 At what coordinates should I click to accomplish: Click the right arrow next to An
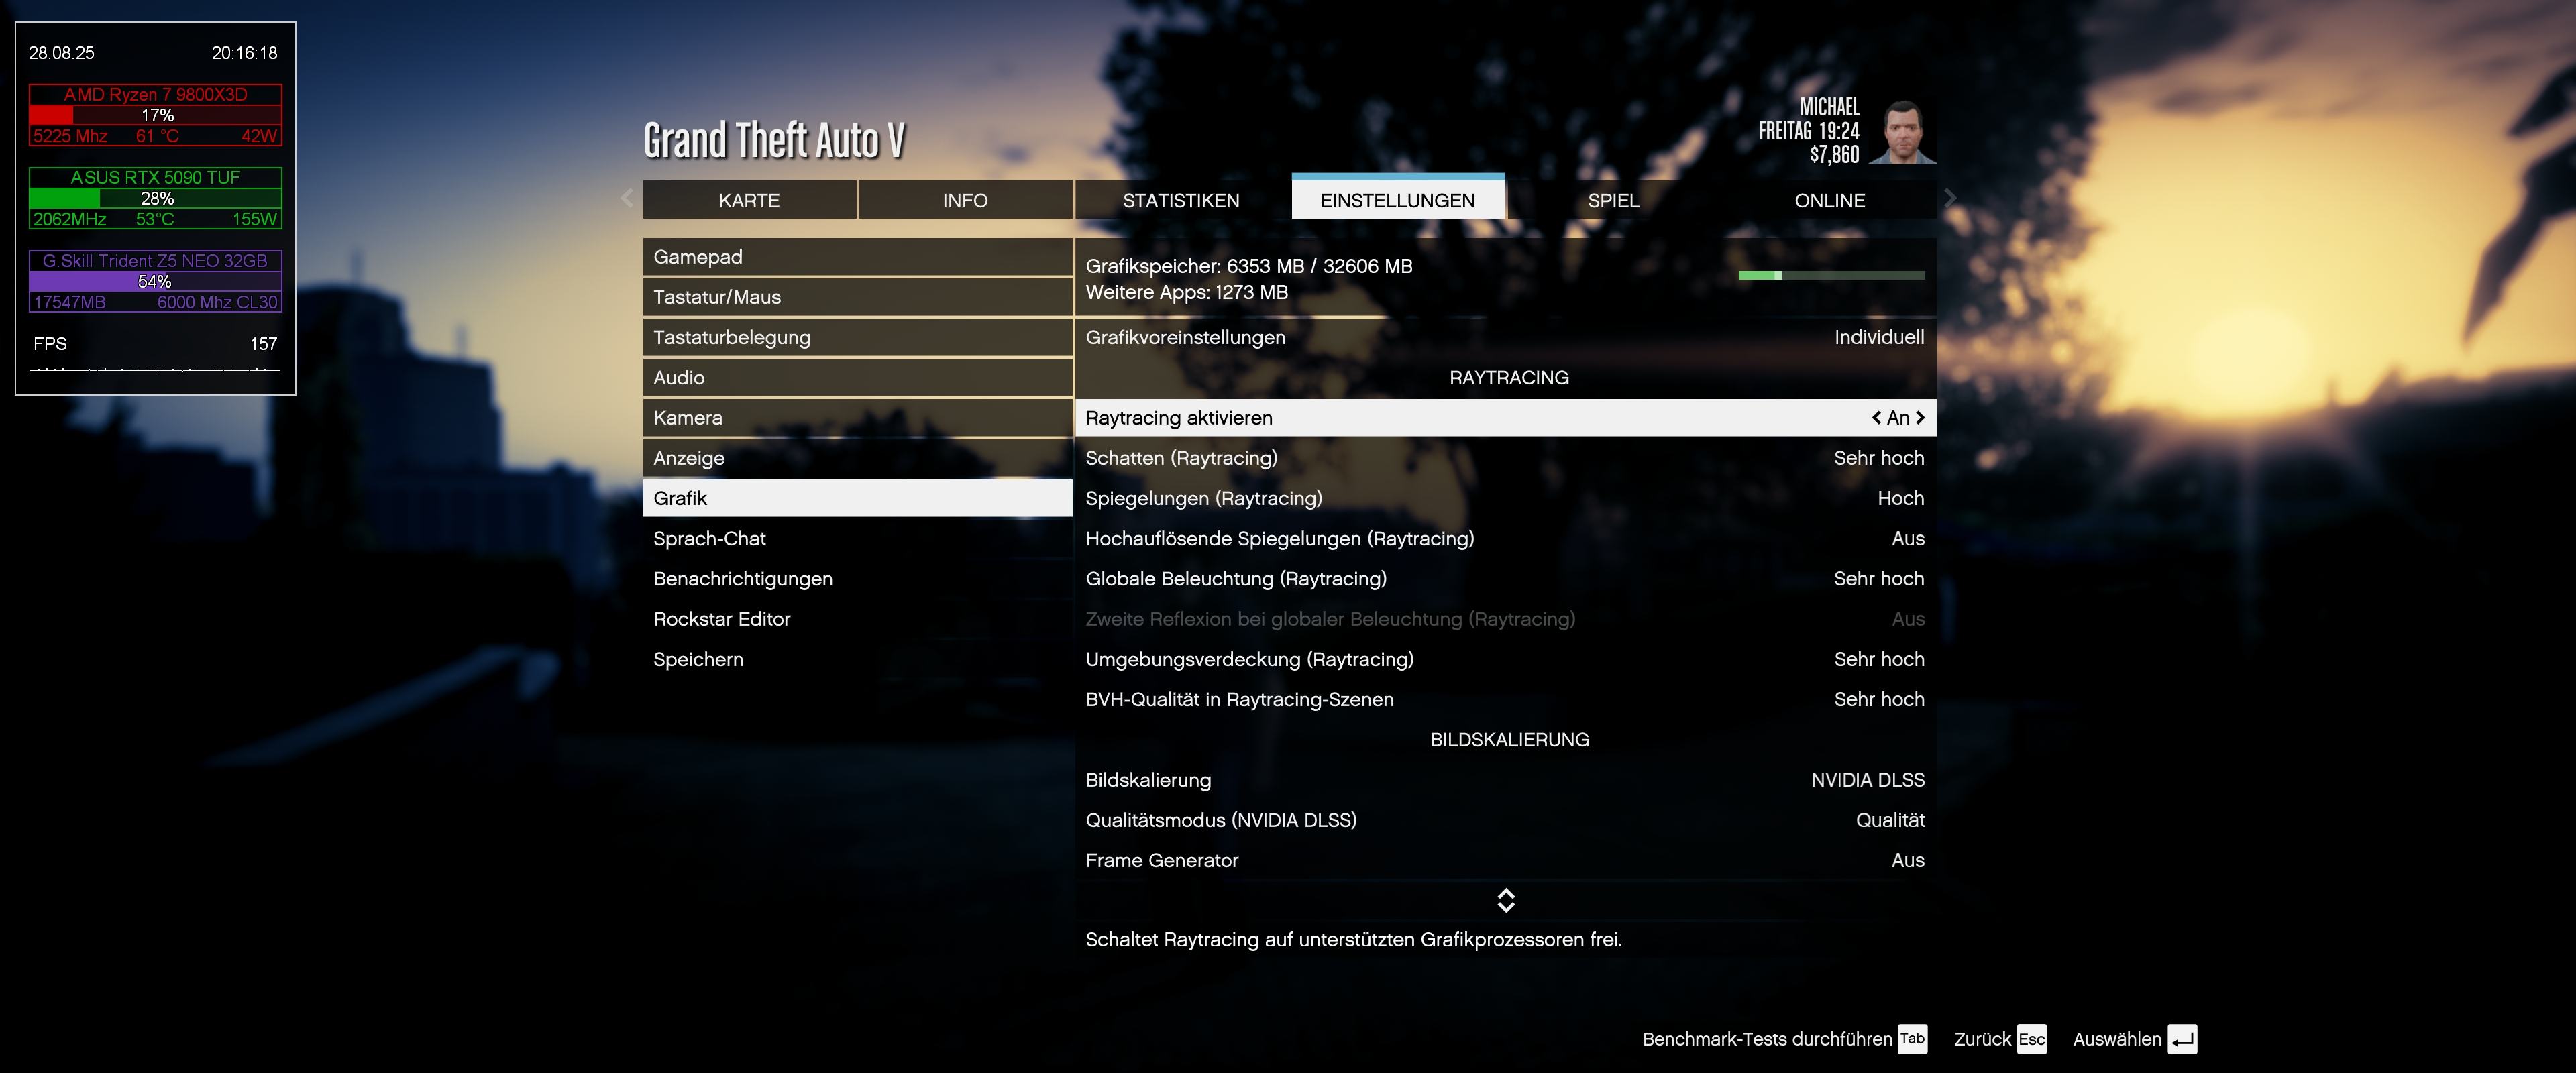pos(1920,418)
